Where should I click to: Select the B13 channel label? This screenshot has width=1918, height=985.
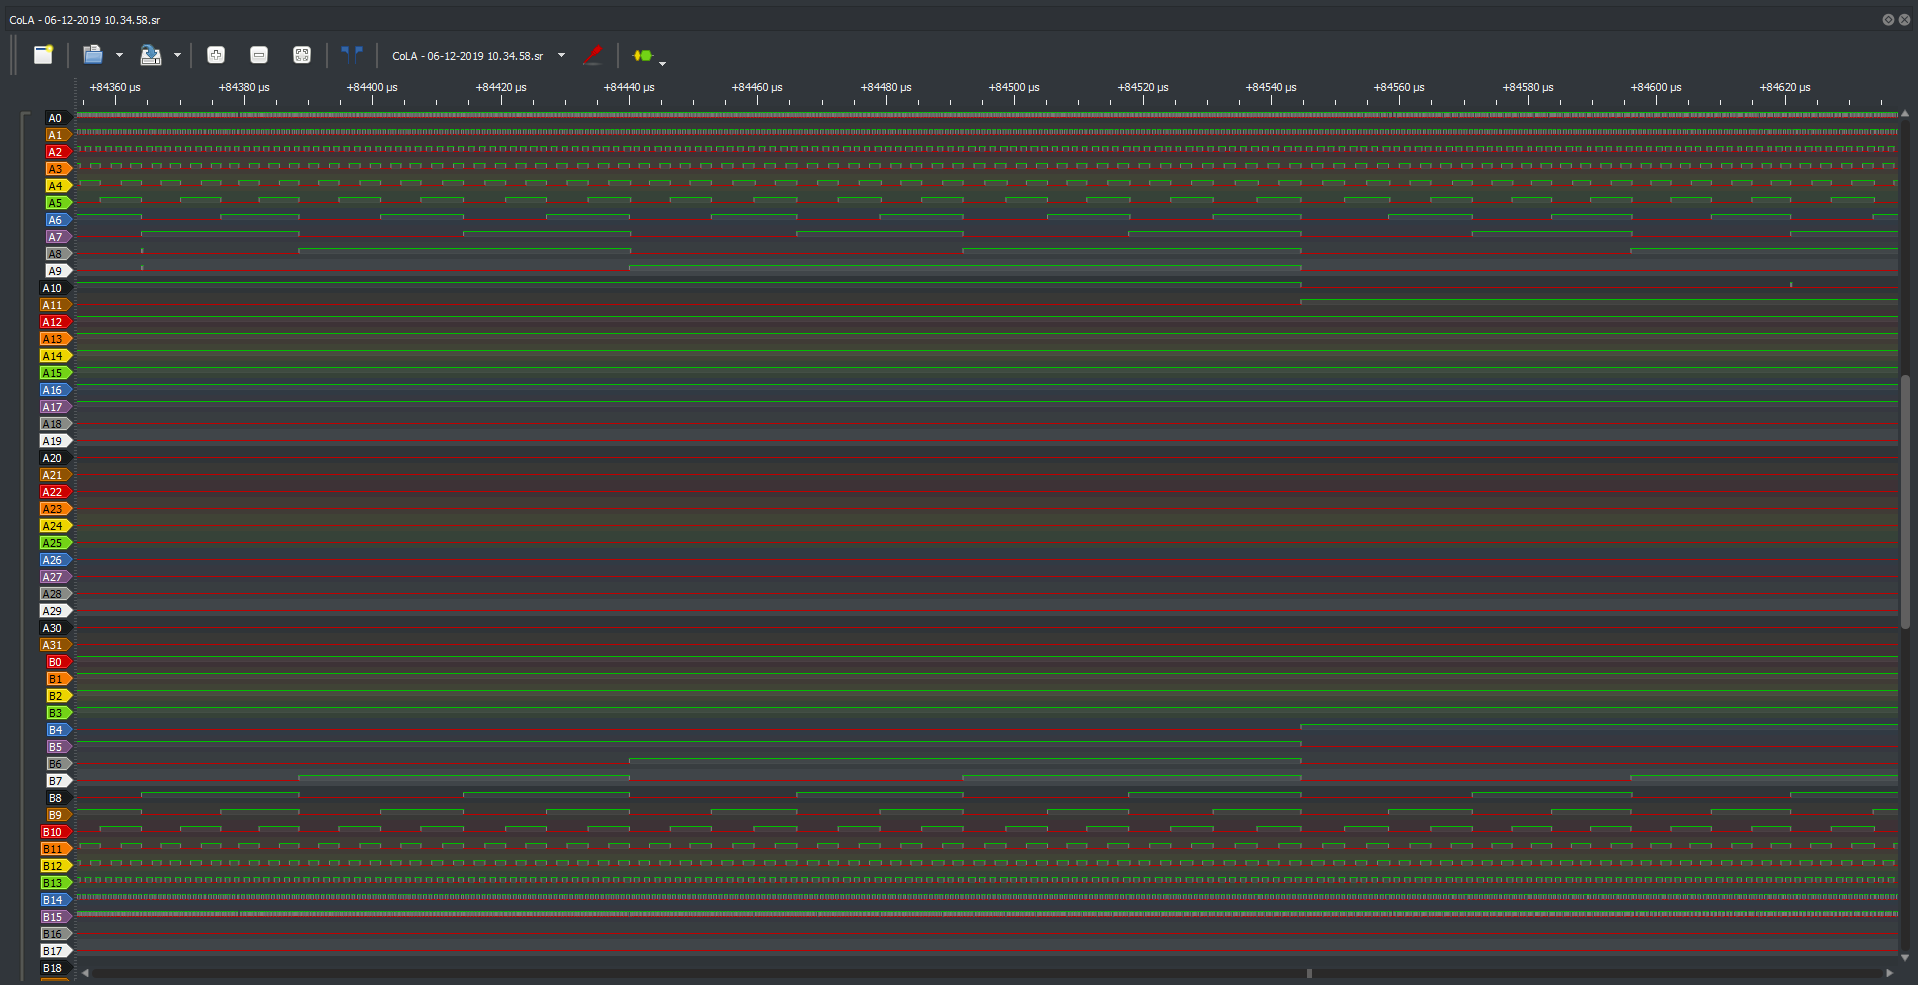pyautogui.click(x=55, y=883)
